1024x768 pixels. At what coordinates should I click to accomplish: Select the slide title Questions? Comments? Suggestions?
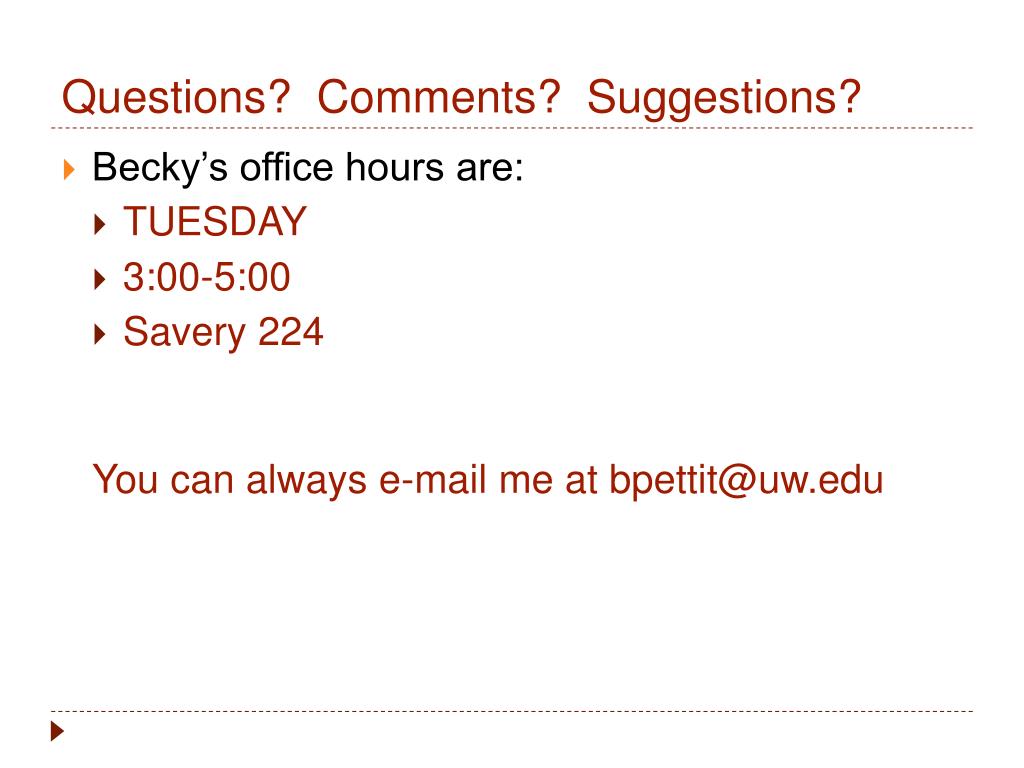pyautogui.click(x=462, y=98)
